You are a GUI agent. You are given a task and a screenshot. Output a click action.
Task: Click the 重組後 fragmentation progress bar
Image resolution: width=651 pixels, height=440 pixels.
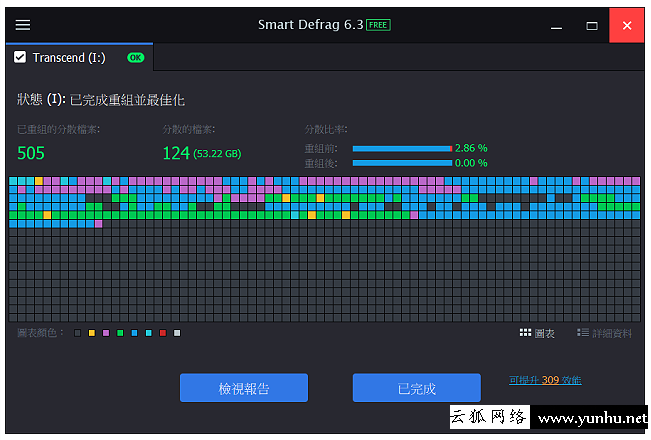click(402, 163)
